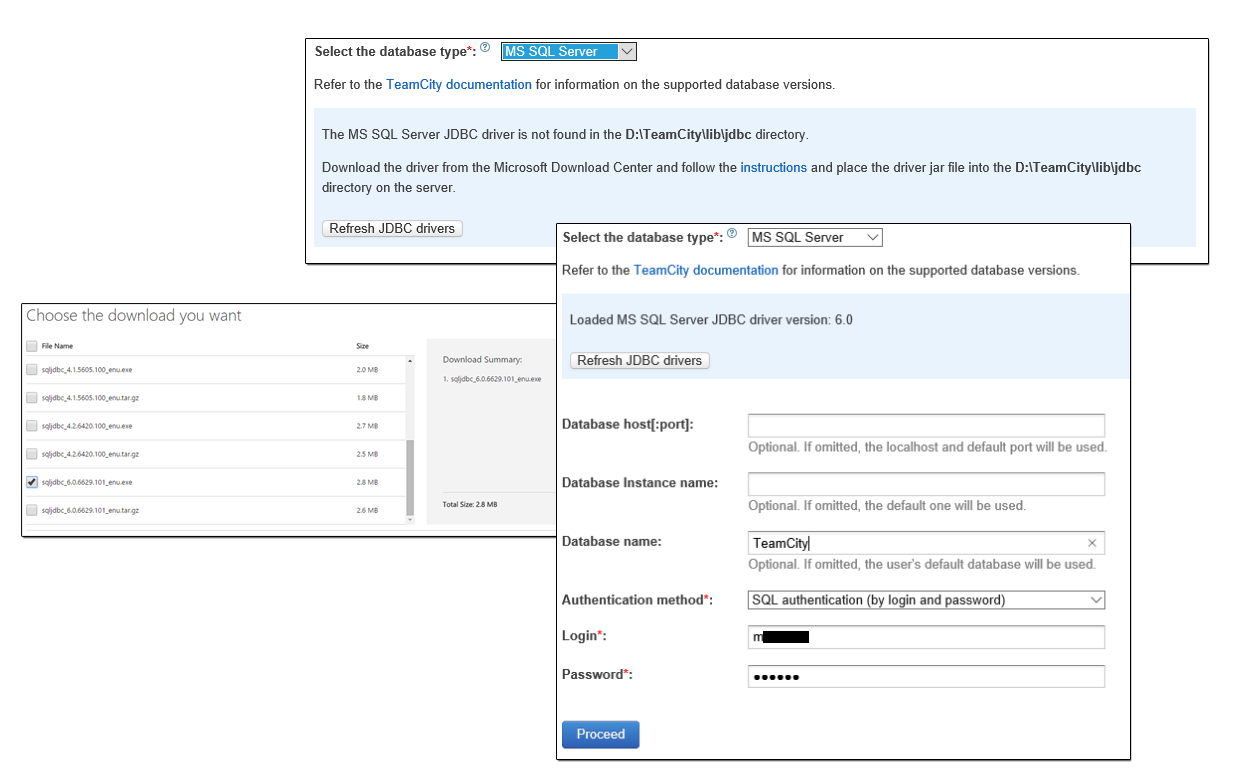
Task: Open MS SQL Server dropdown in front panel
Action: coord(815,237)
